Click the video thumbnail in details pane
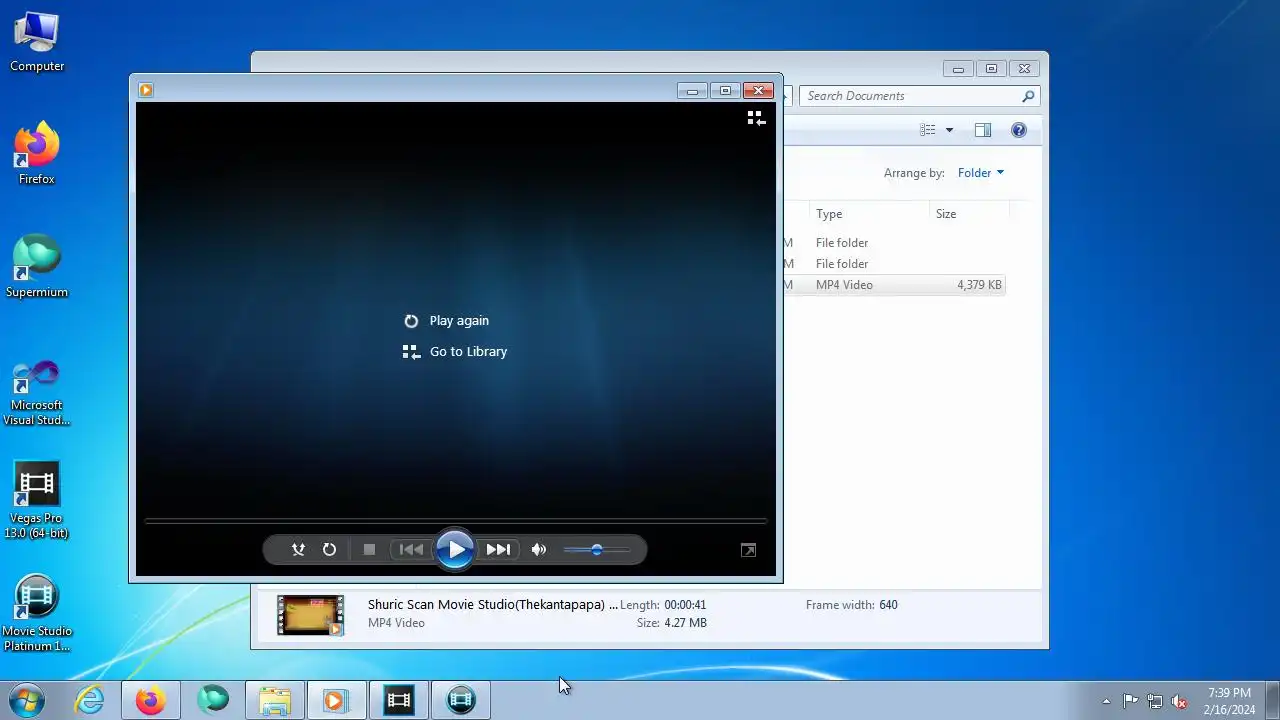The height and width of the screenshot is (720, 1280). tap(310, 615)
